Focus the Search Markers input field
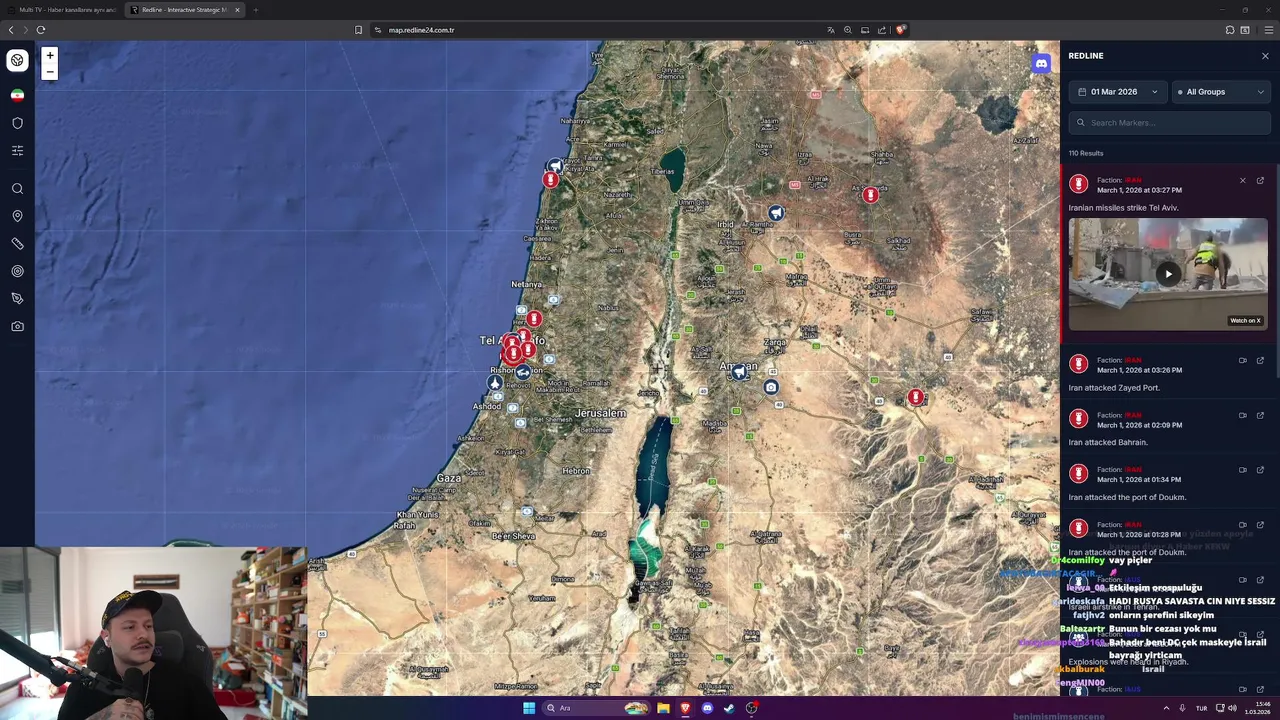Image resolution: width=1280 pixels, height=720 pixels. coord(1170,123)
